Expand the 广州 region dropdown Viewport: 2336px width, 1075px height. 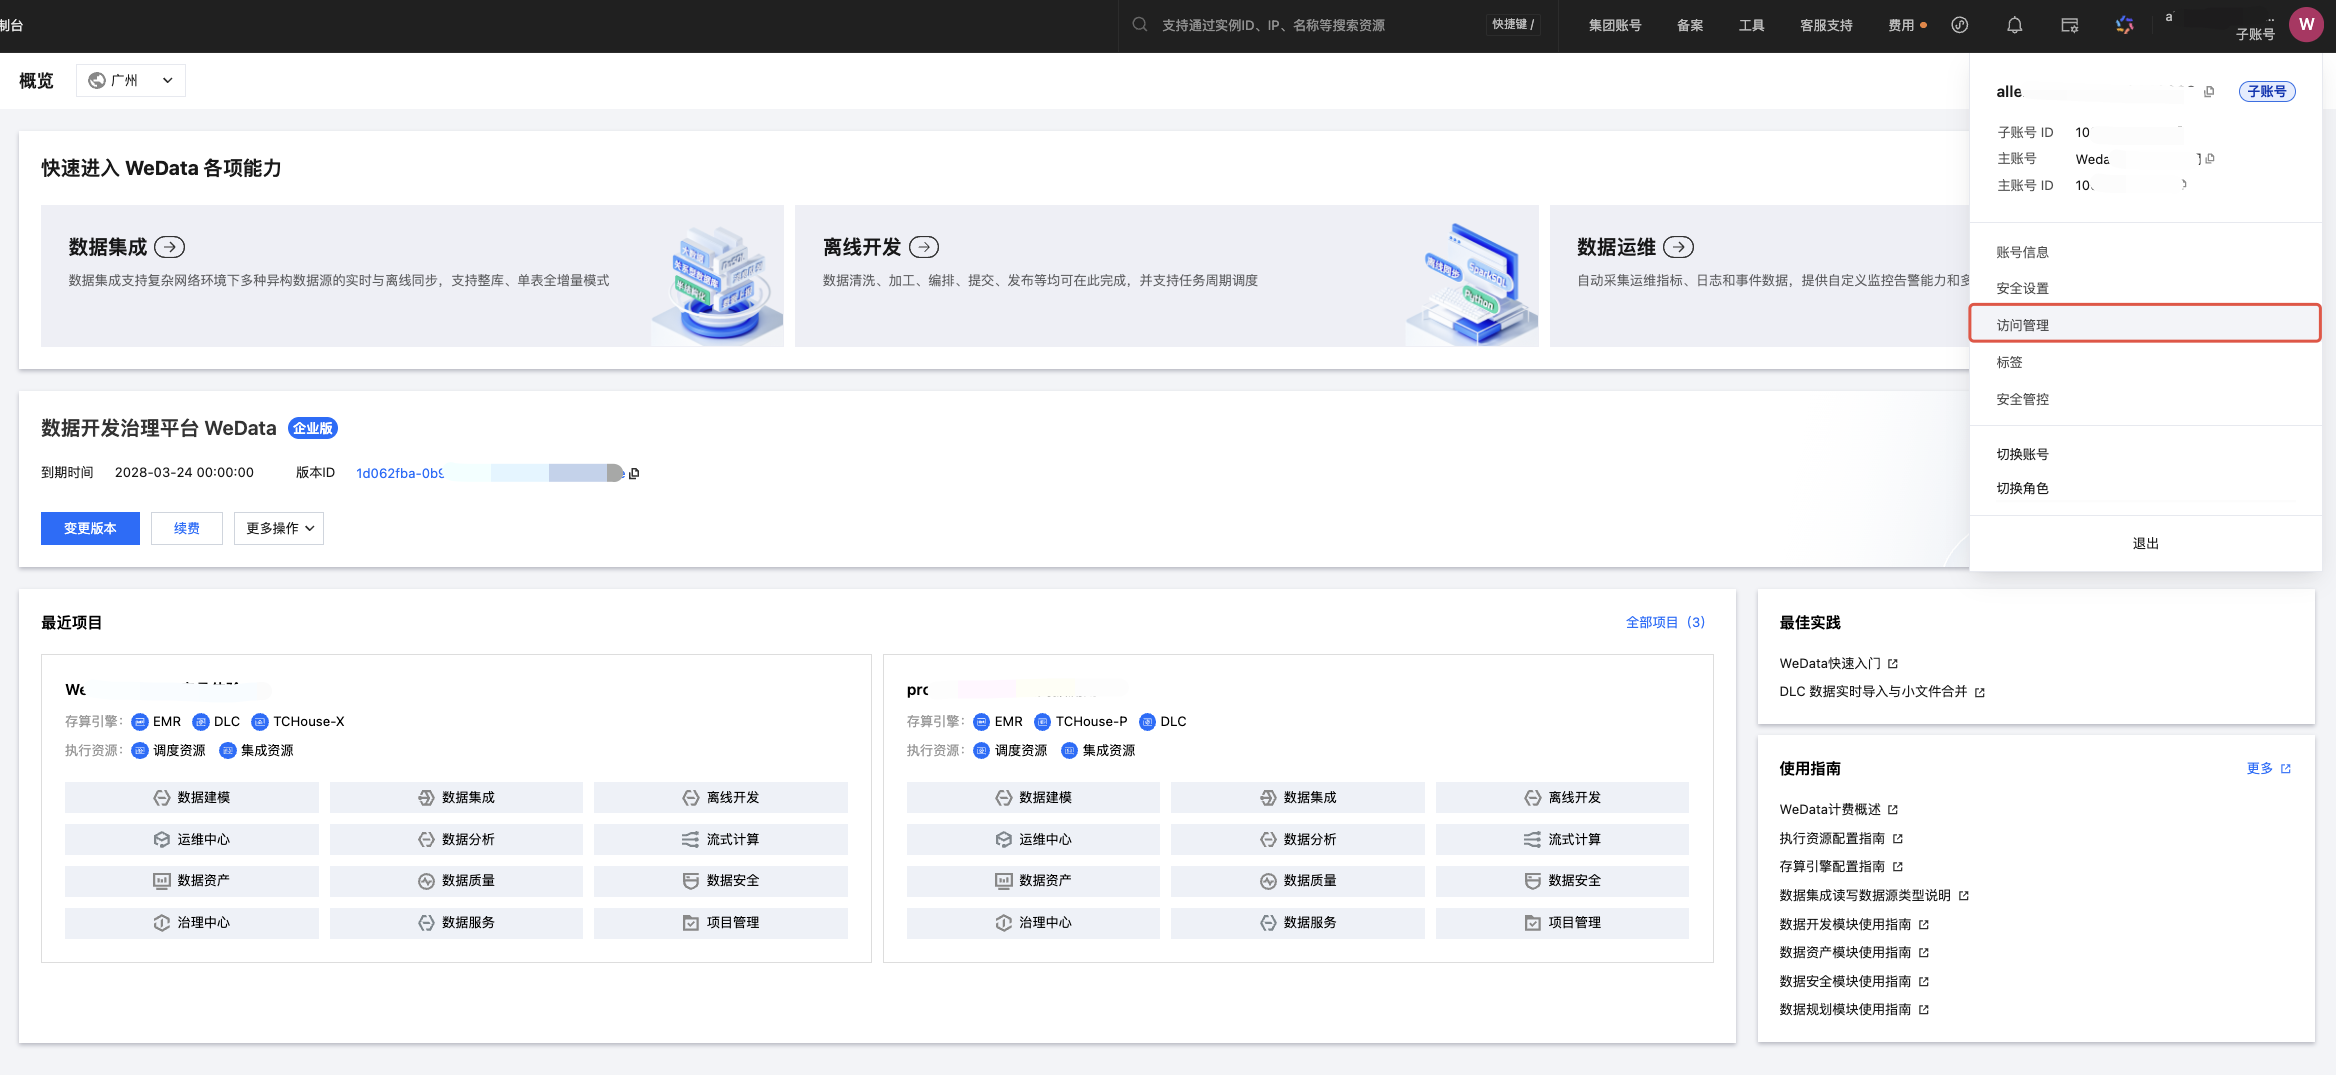[x=131, y=81]
